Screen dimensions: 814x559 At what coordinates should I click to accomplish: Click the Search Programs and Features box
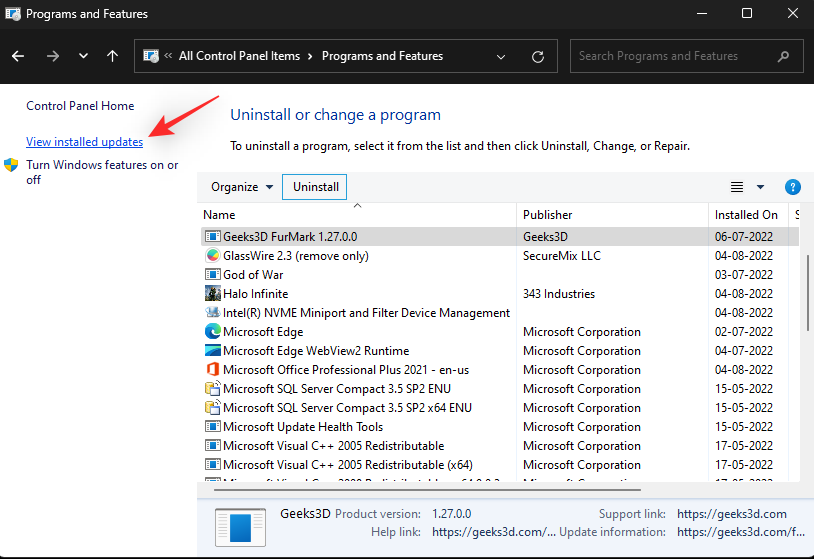[675, 56]
